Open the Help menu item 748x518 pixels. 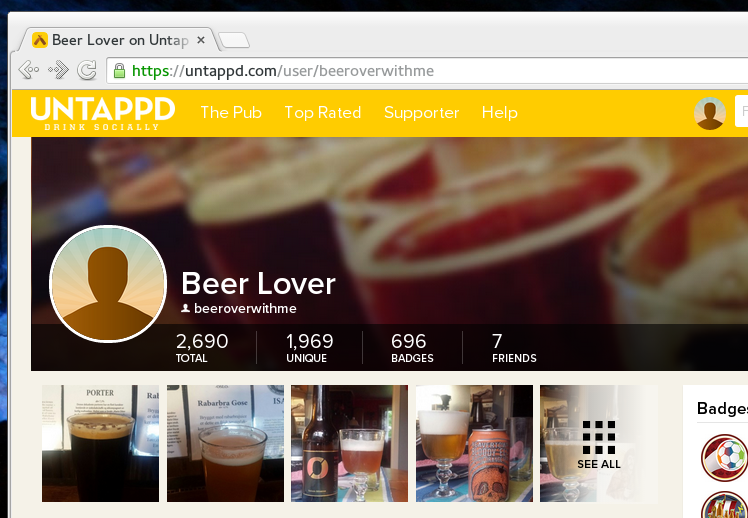pos(499,113)
